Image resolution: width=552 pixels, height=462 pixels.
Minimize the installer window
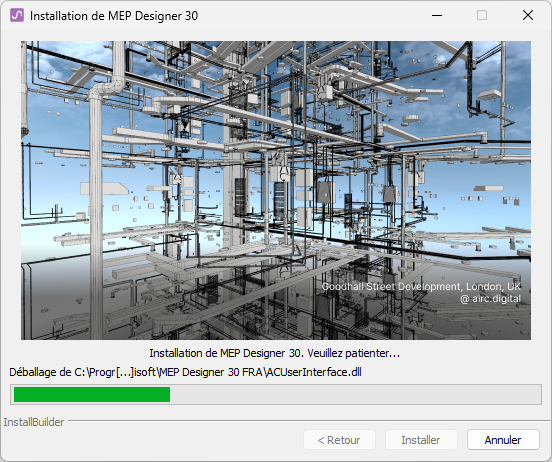tap(437, 15)
